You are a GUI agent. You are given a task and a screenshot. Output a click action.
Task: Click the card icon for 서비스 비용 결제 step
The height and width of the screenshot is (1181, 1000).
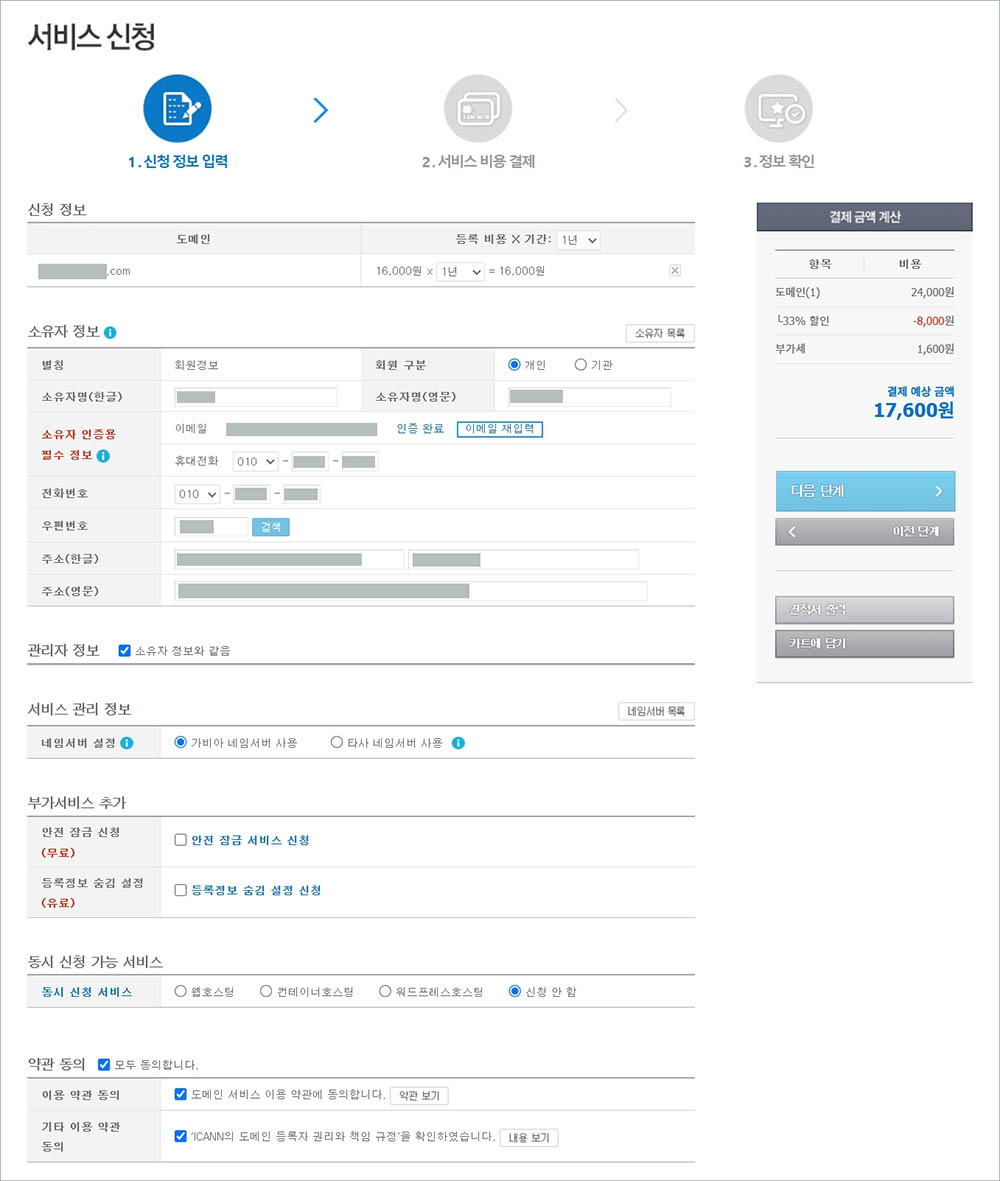tap(478, 107)
